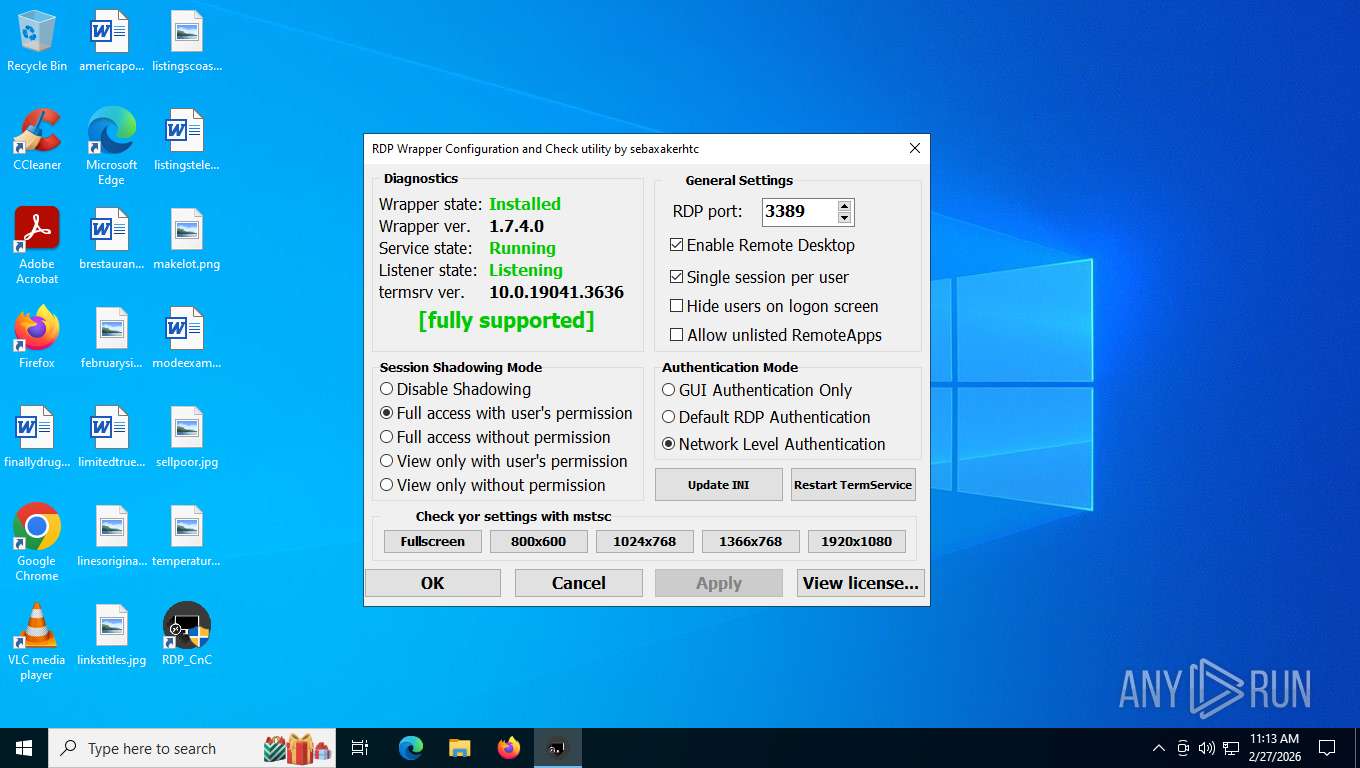
Task: Decrease RDP port with down arrow
Action: [844, 218]
